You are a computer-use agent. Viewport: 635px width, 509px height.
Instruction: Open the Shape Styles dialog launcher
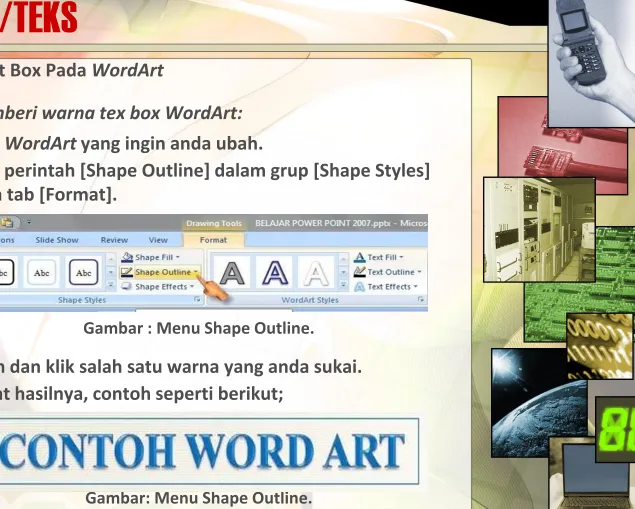coord(197,299)
